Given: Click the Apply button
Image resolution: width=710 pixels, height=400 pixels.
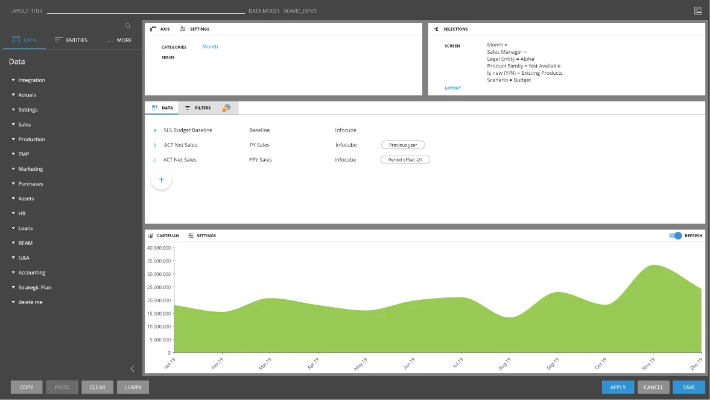Looking at the screenshot, I should pyautogui.click(x=617, y=387).
